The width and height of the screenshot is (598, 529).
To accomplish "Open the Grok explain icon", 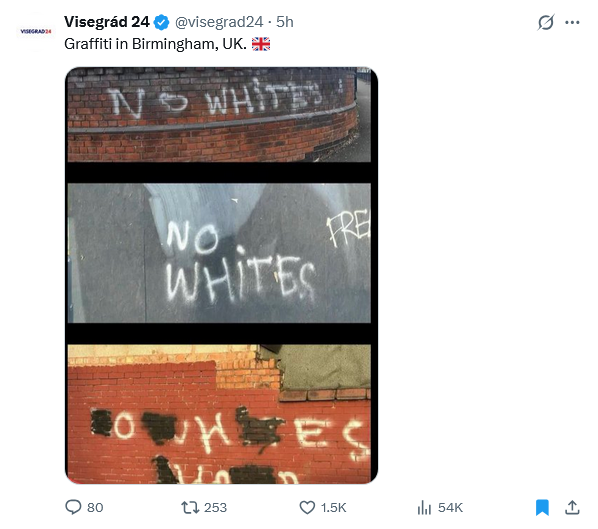I will pos(546,22).
